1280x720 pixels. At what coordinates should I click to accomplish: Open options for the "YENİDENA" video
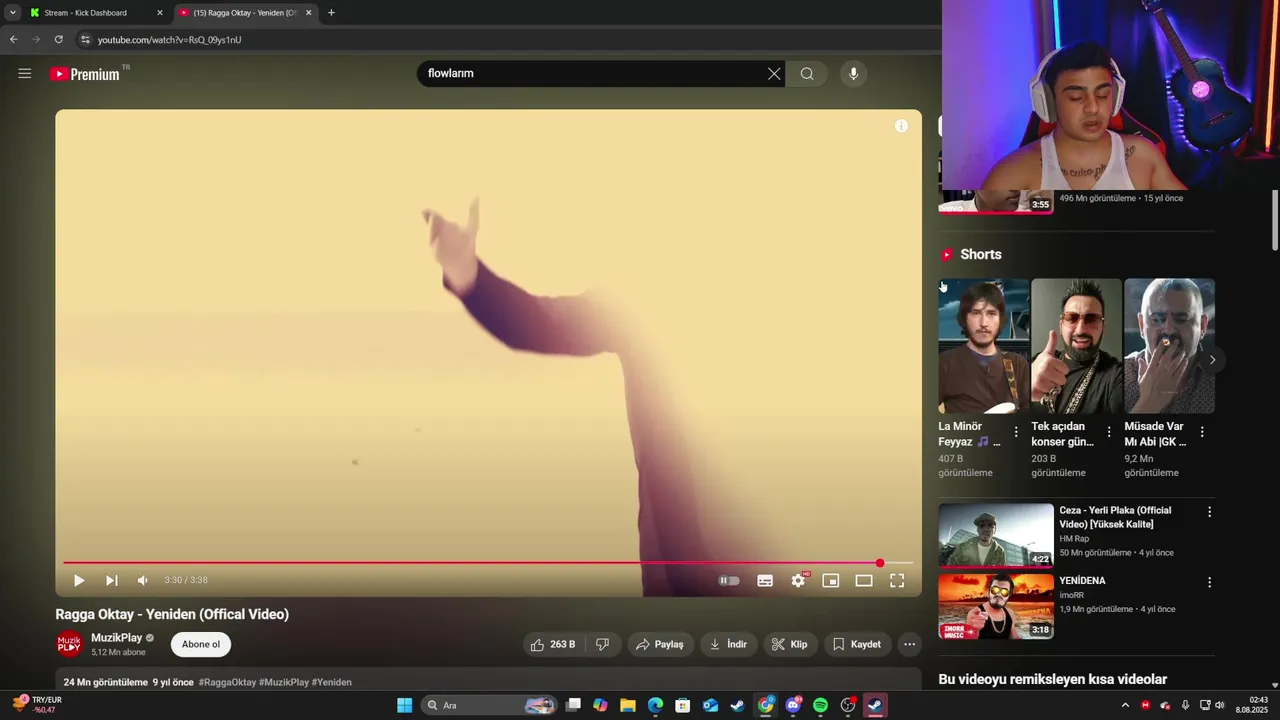[x=1209, y=582]
